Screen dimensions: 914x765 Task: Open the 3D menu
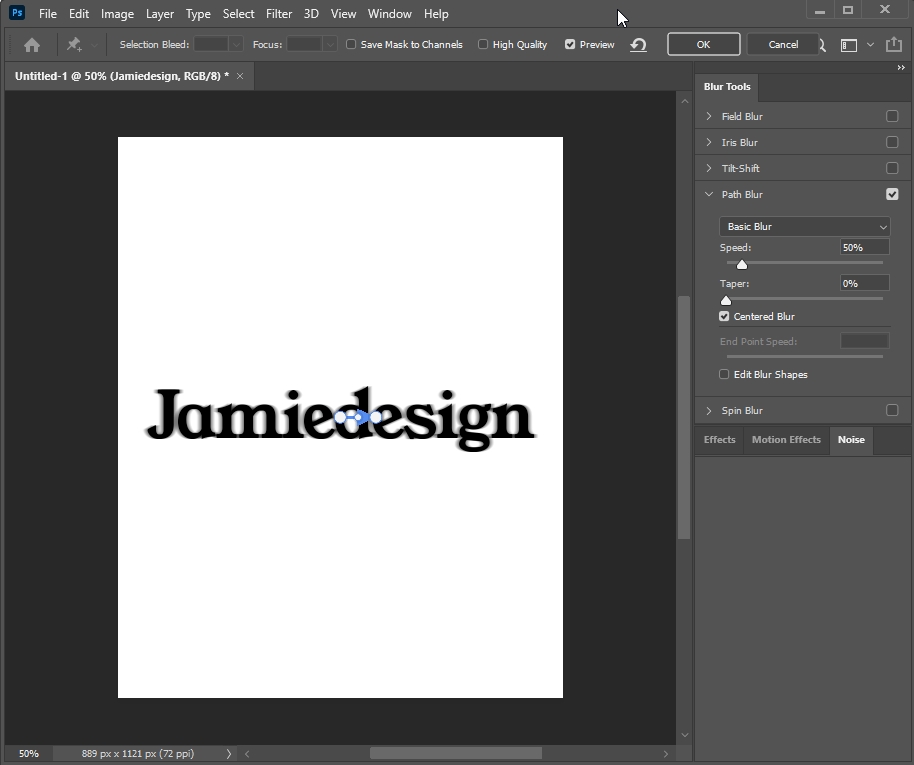[311, 13]
